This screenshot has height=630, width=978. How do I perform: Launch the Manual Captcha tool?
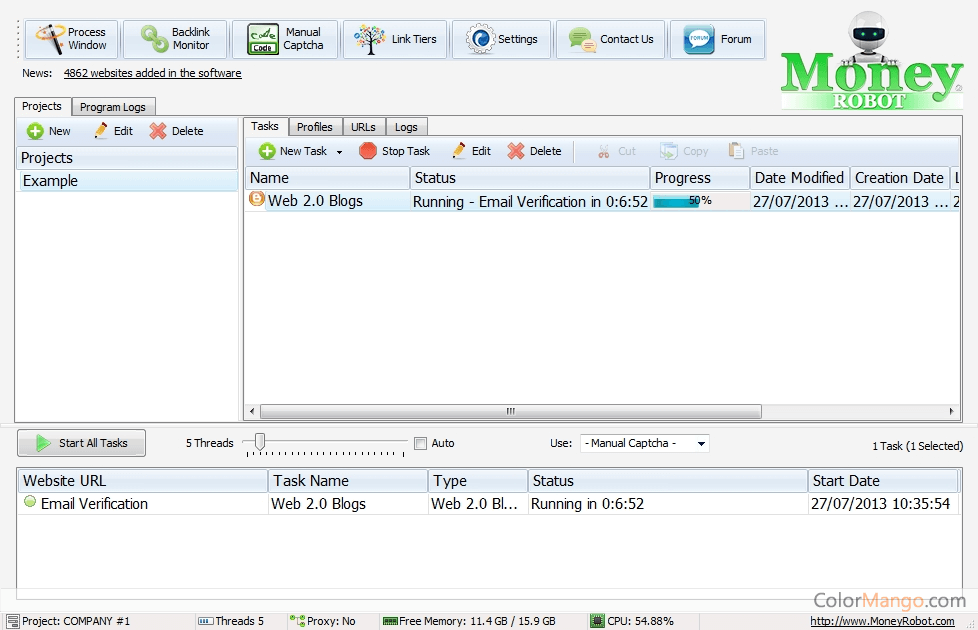point(285,39)
